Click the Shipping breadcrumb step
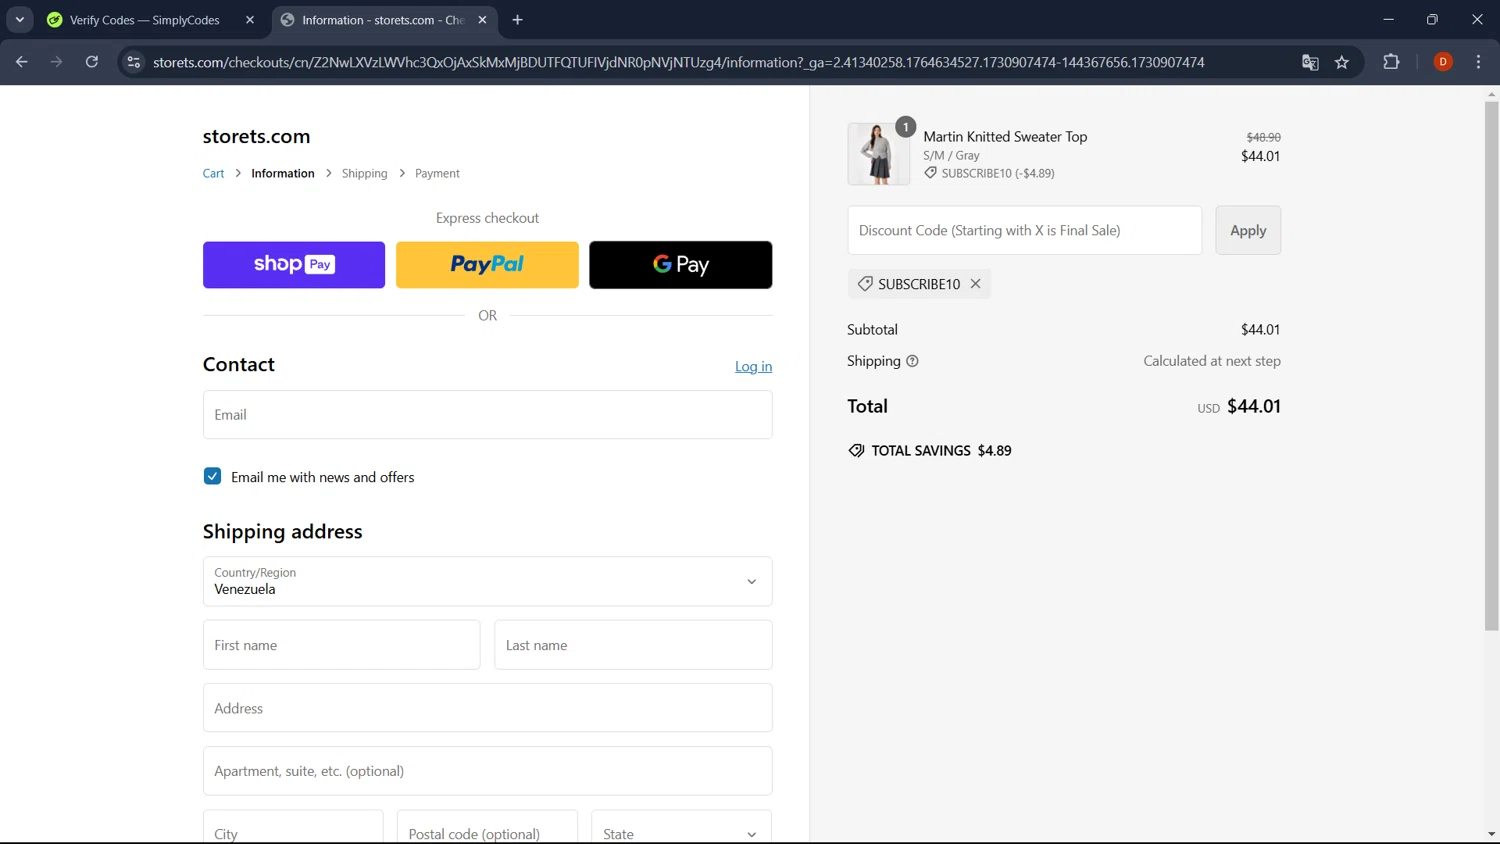This screenshot has height=844, width=1500. pos(364,173)
